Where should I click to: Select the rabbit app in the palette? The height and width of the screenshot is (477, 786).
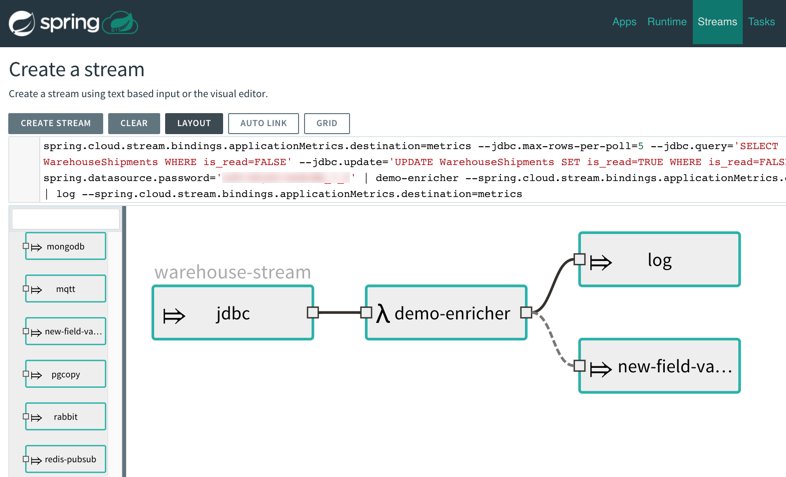tap(66, 416)
